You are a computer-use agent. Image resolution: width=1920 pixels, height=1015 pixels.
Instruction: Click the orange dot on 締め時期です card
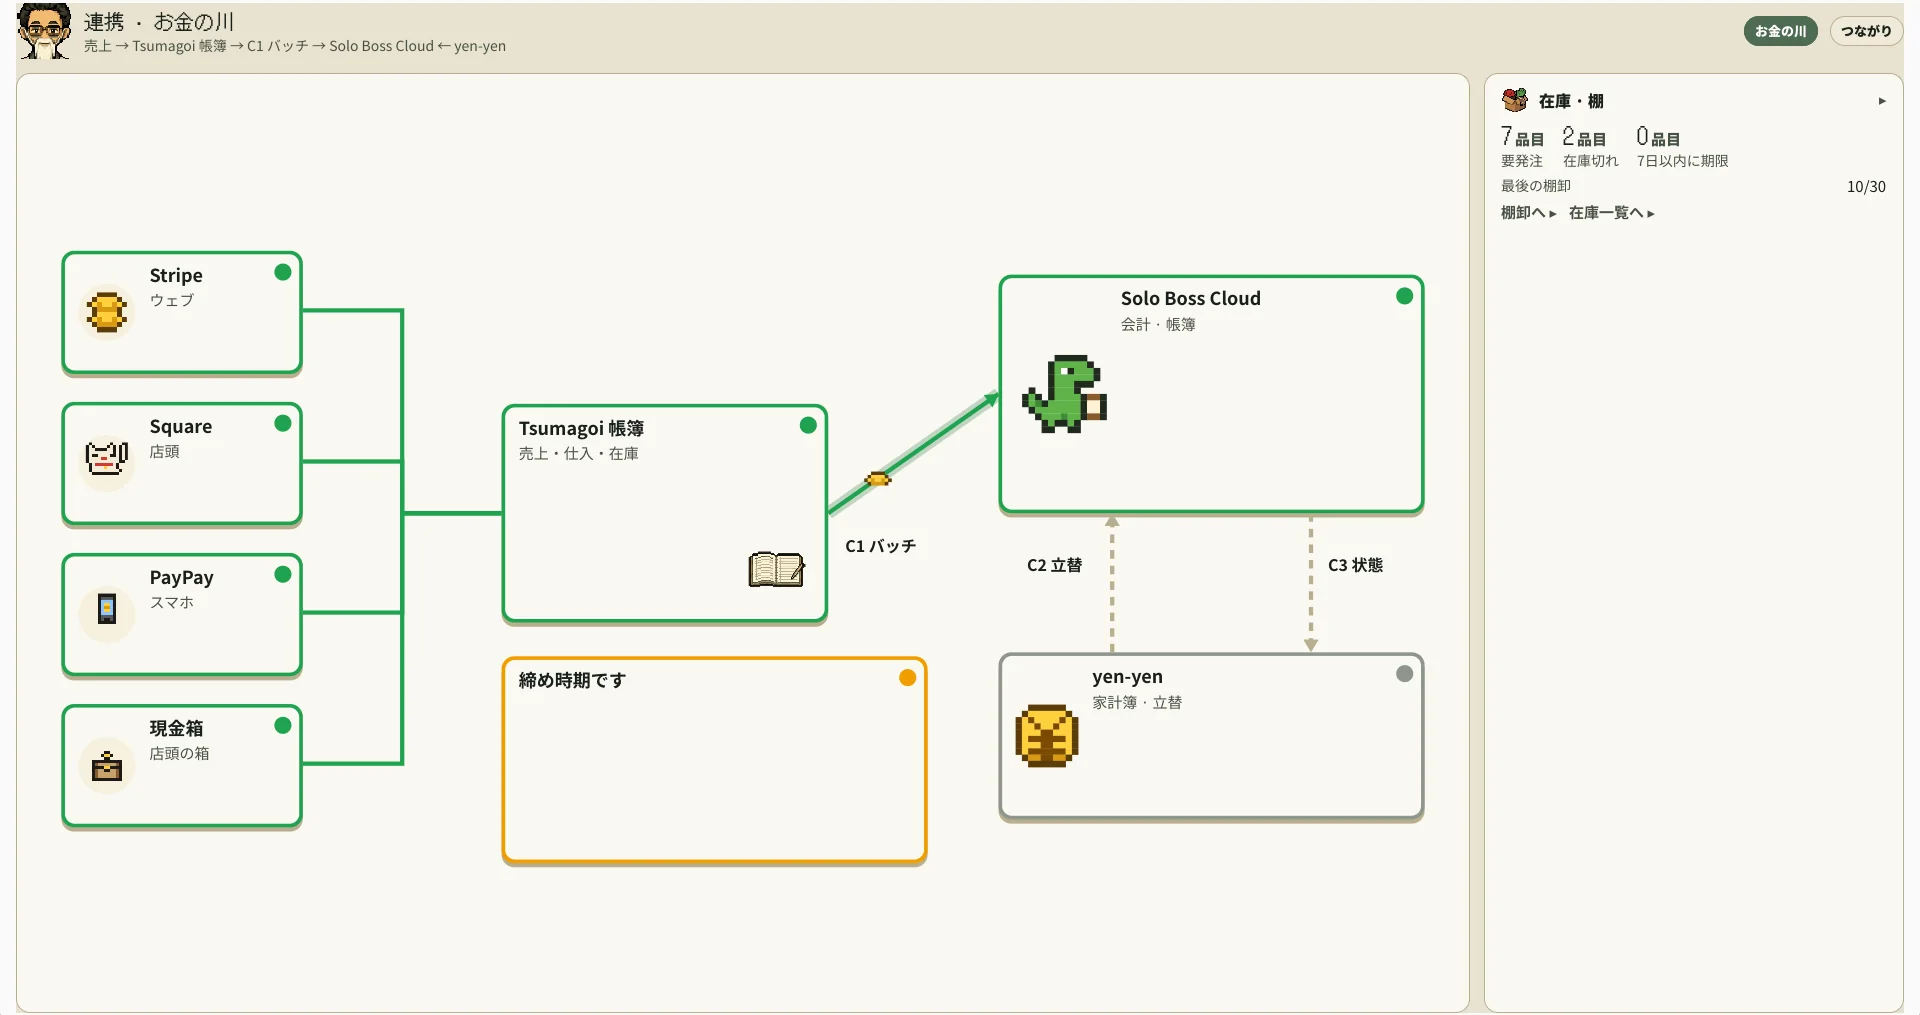click(907, 677)
